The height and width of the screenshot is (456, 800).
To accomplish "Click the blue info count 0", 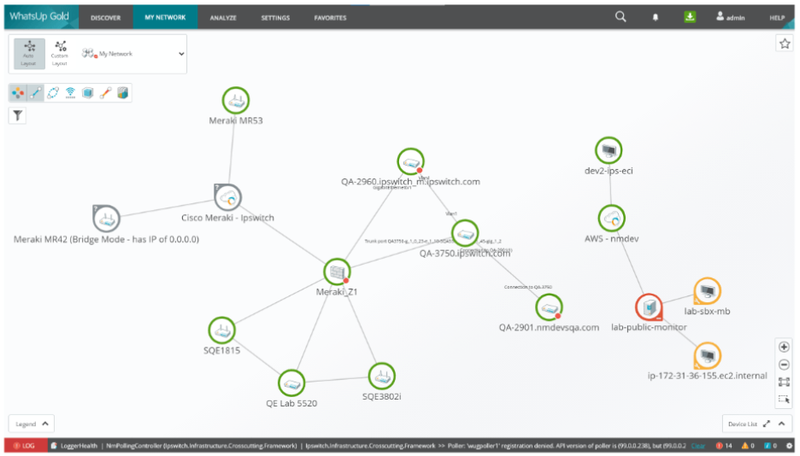I will click(771, 446).
